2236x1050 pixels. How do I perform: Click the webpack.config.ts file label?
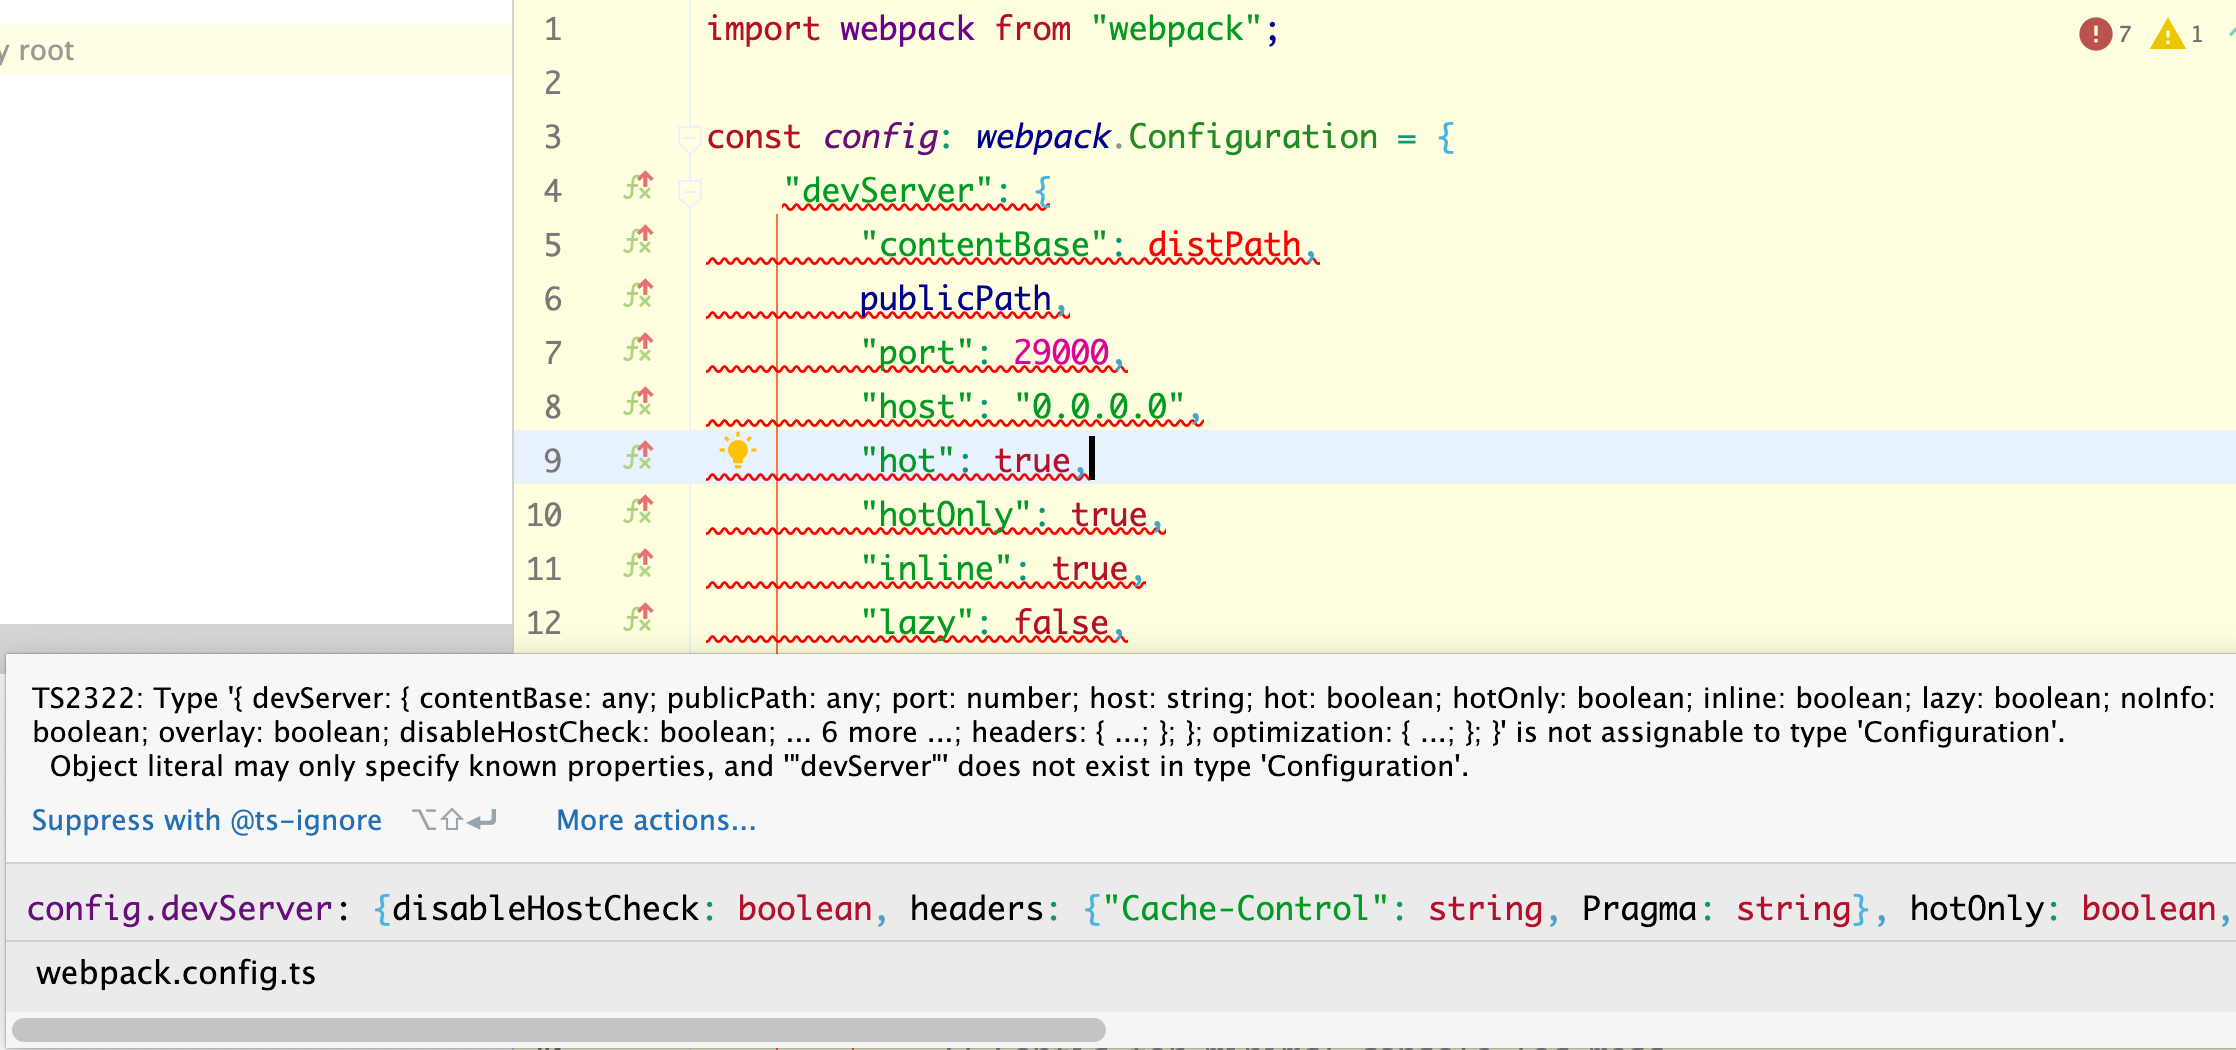point(176,973)
